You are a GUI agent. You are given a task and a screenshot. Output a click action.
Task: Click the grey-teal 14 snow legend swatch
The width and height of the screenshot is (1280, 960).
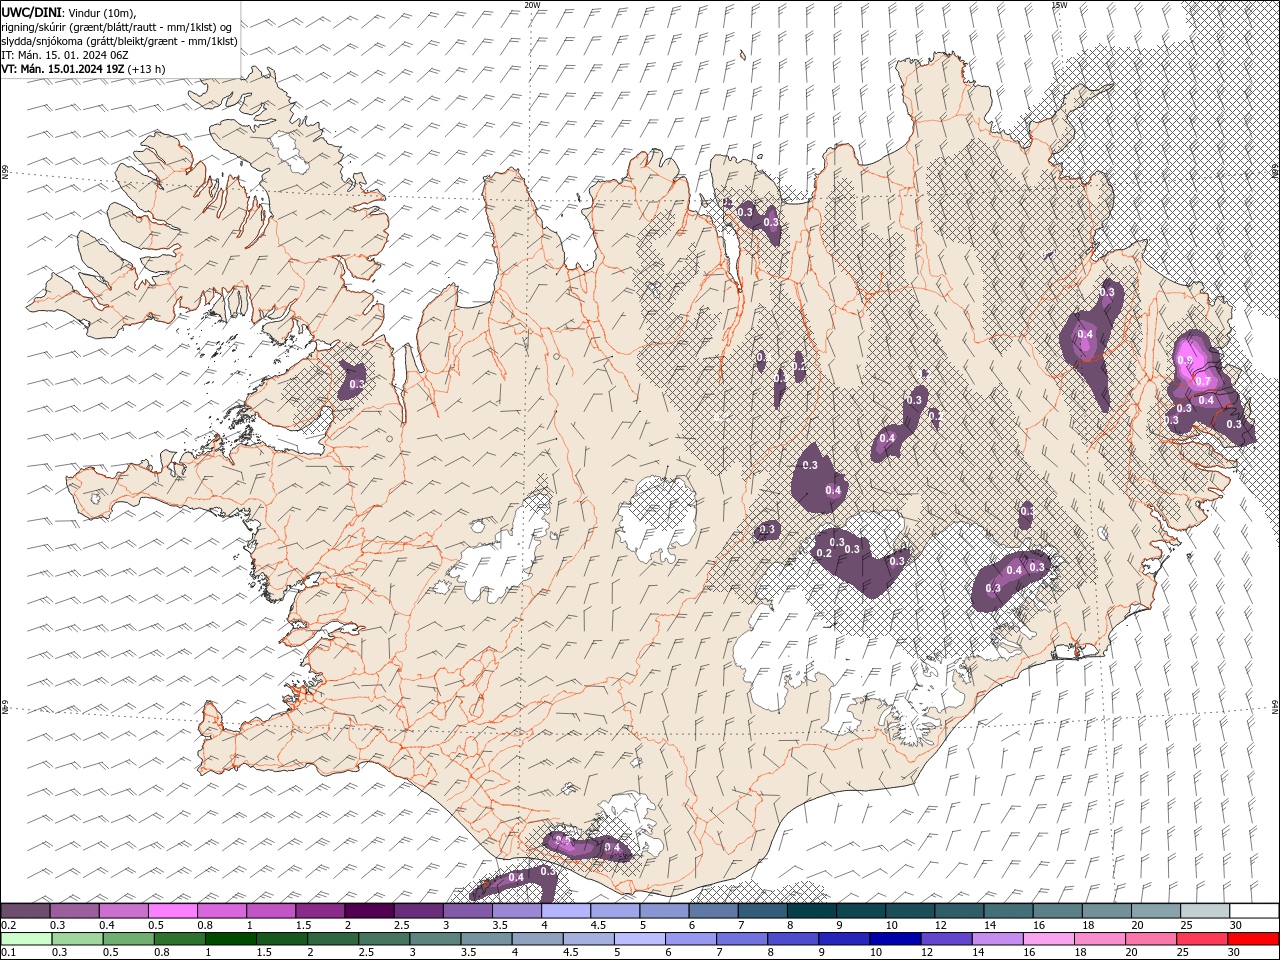[x=1008, y=911]
